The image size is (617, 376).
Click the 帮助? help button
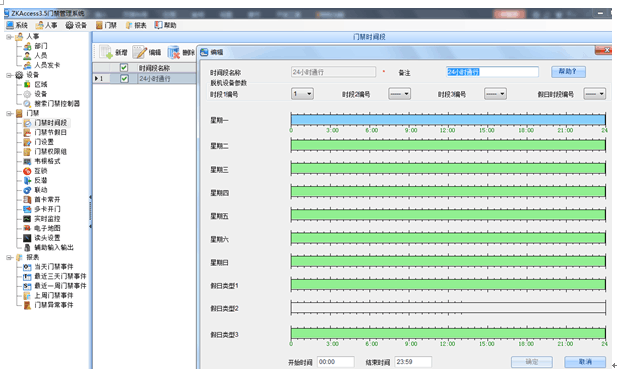pos(568,72)
